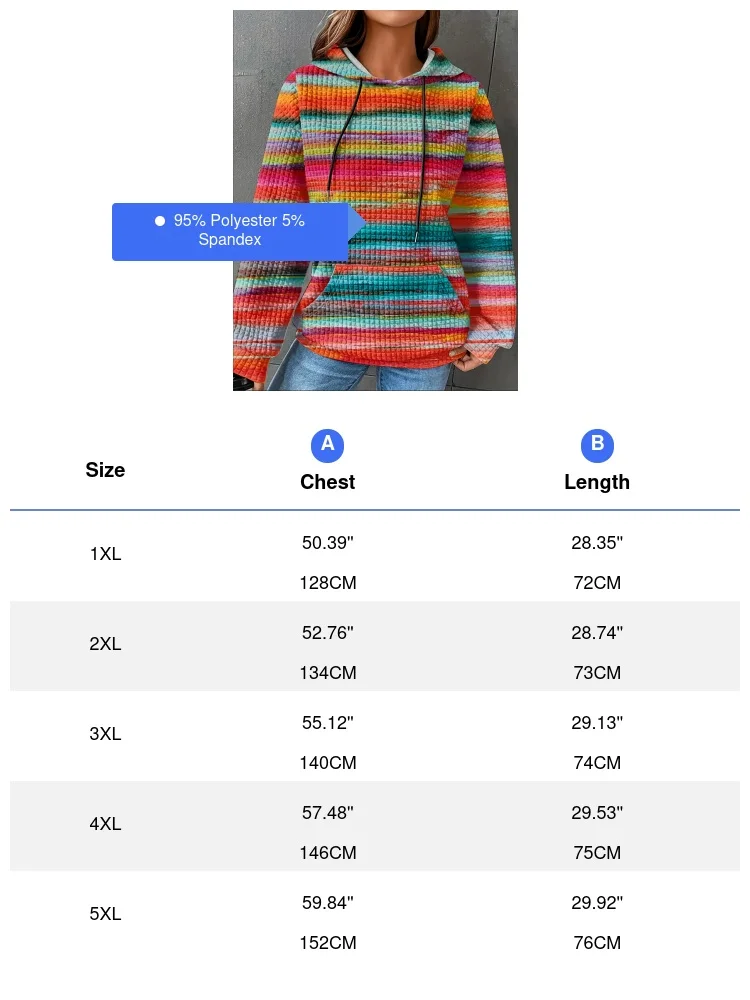This screenshot has width=750, height=1000.
Task: Select the 2XL size row
Action: point(375,646)
